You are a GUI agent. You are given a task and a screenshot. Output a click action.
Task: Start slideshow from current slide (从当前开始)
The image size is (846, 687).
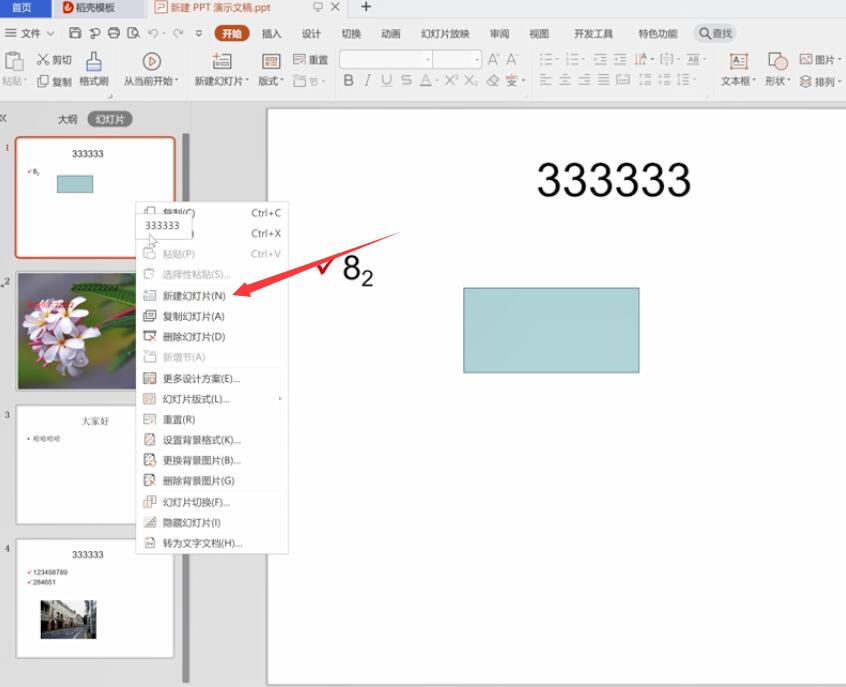[151, 62]
